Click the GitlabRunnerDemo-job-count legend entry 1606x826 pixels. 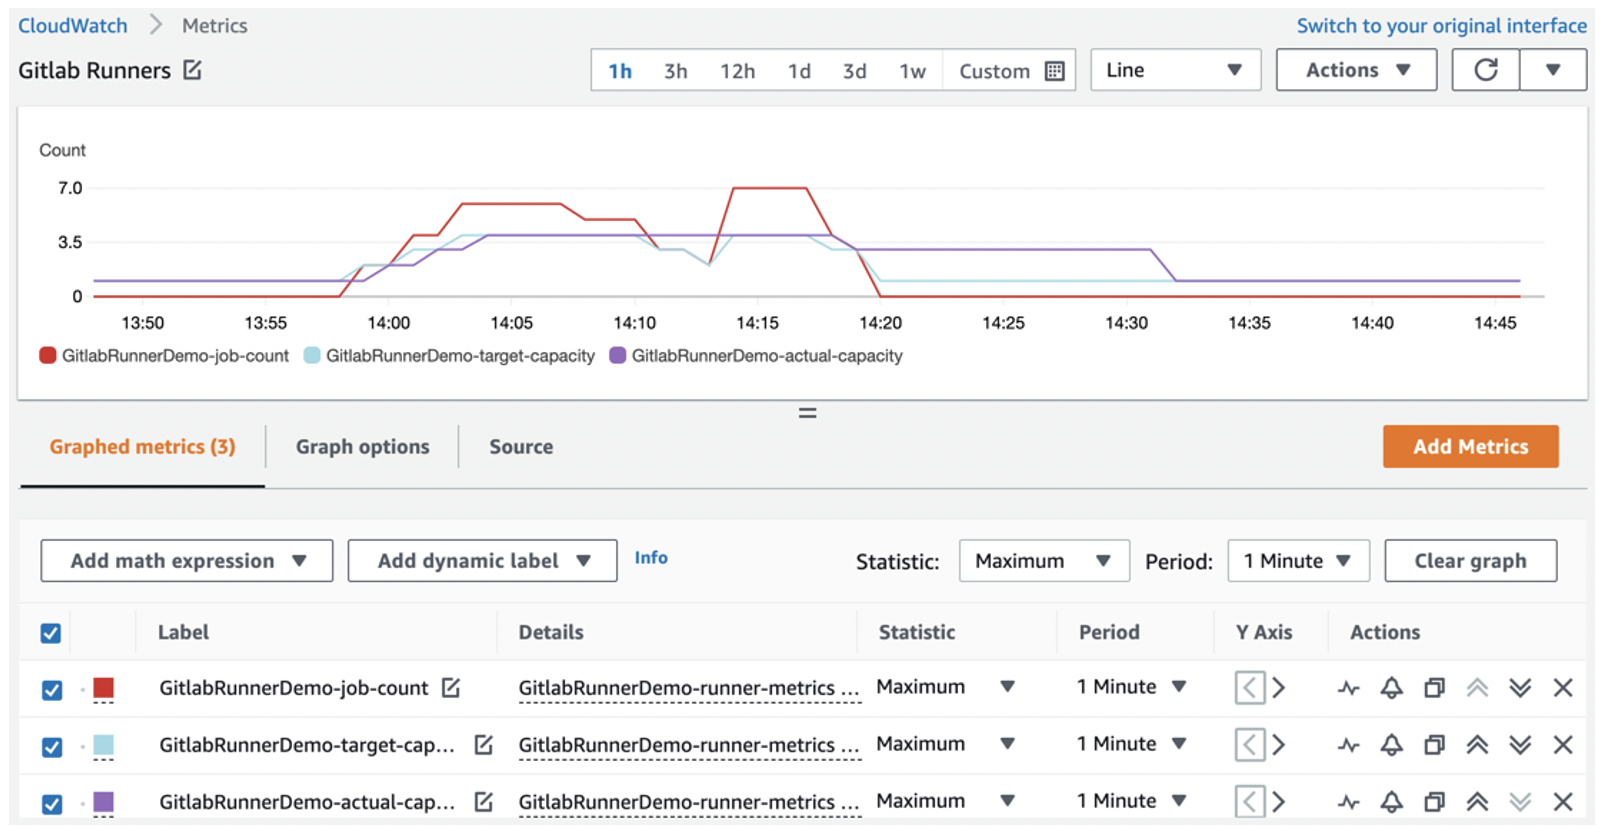point(165,356)
